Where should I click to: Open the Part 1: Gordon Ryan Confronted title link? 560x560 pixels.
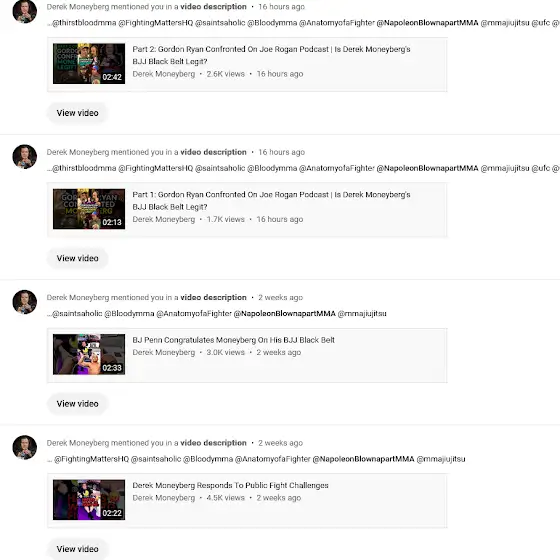[x=271, y=200]
